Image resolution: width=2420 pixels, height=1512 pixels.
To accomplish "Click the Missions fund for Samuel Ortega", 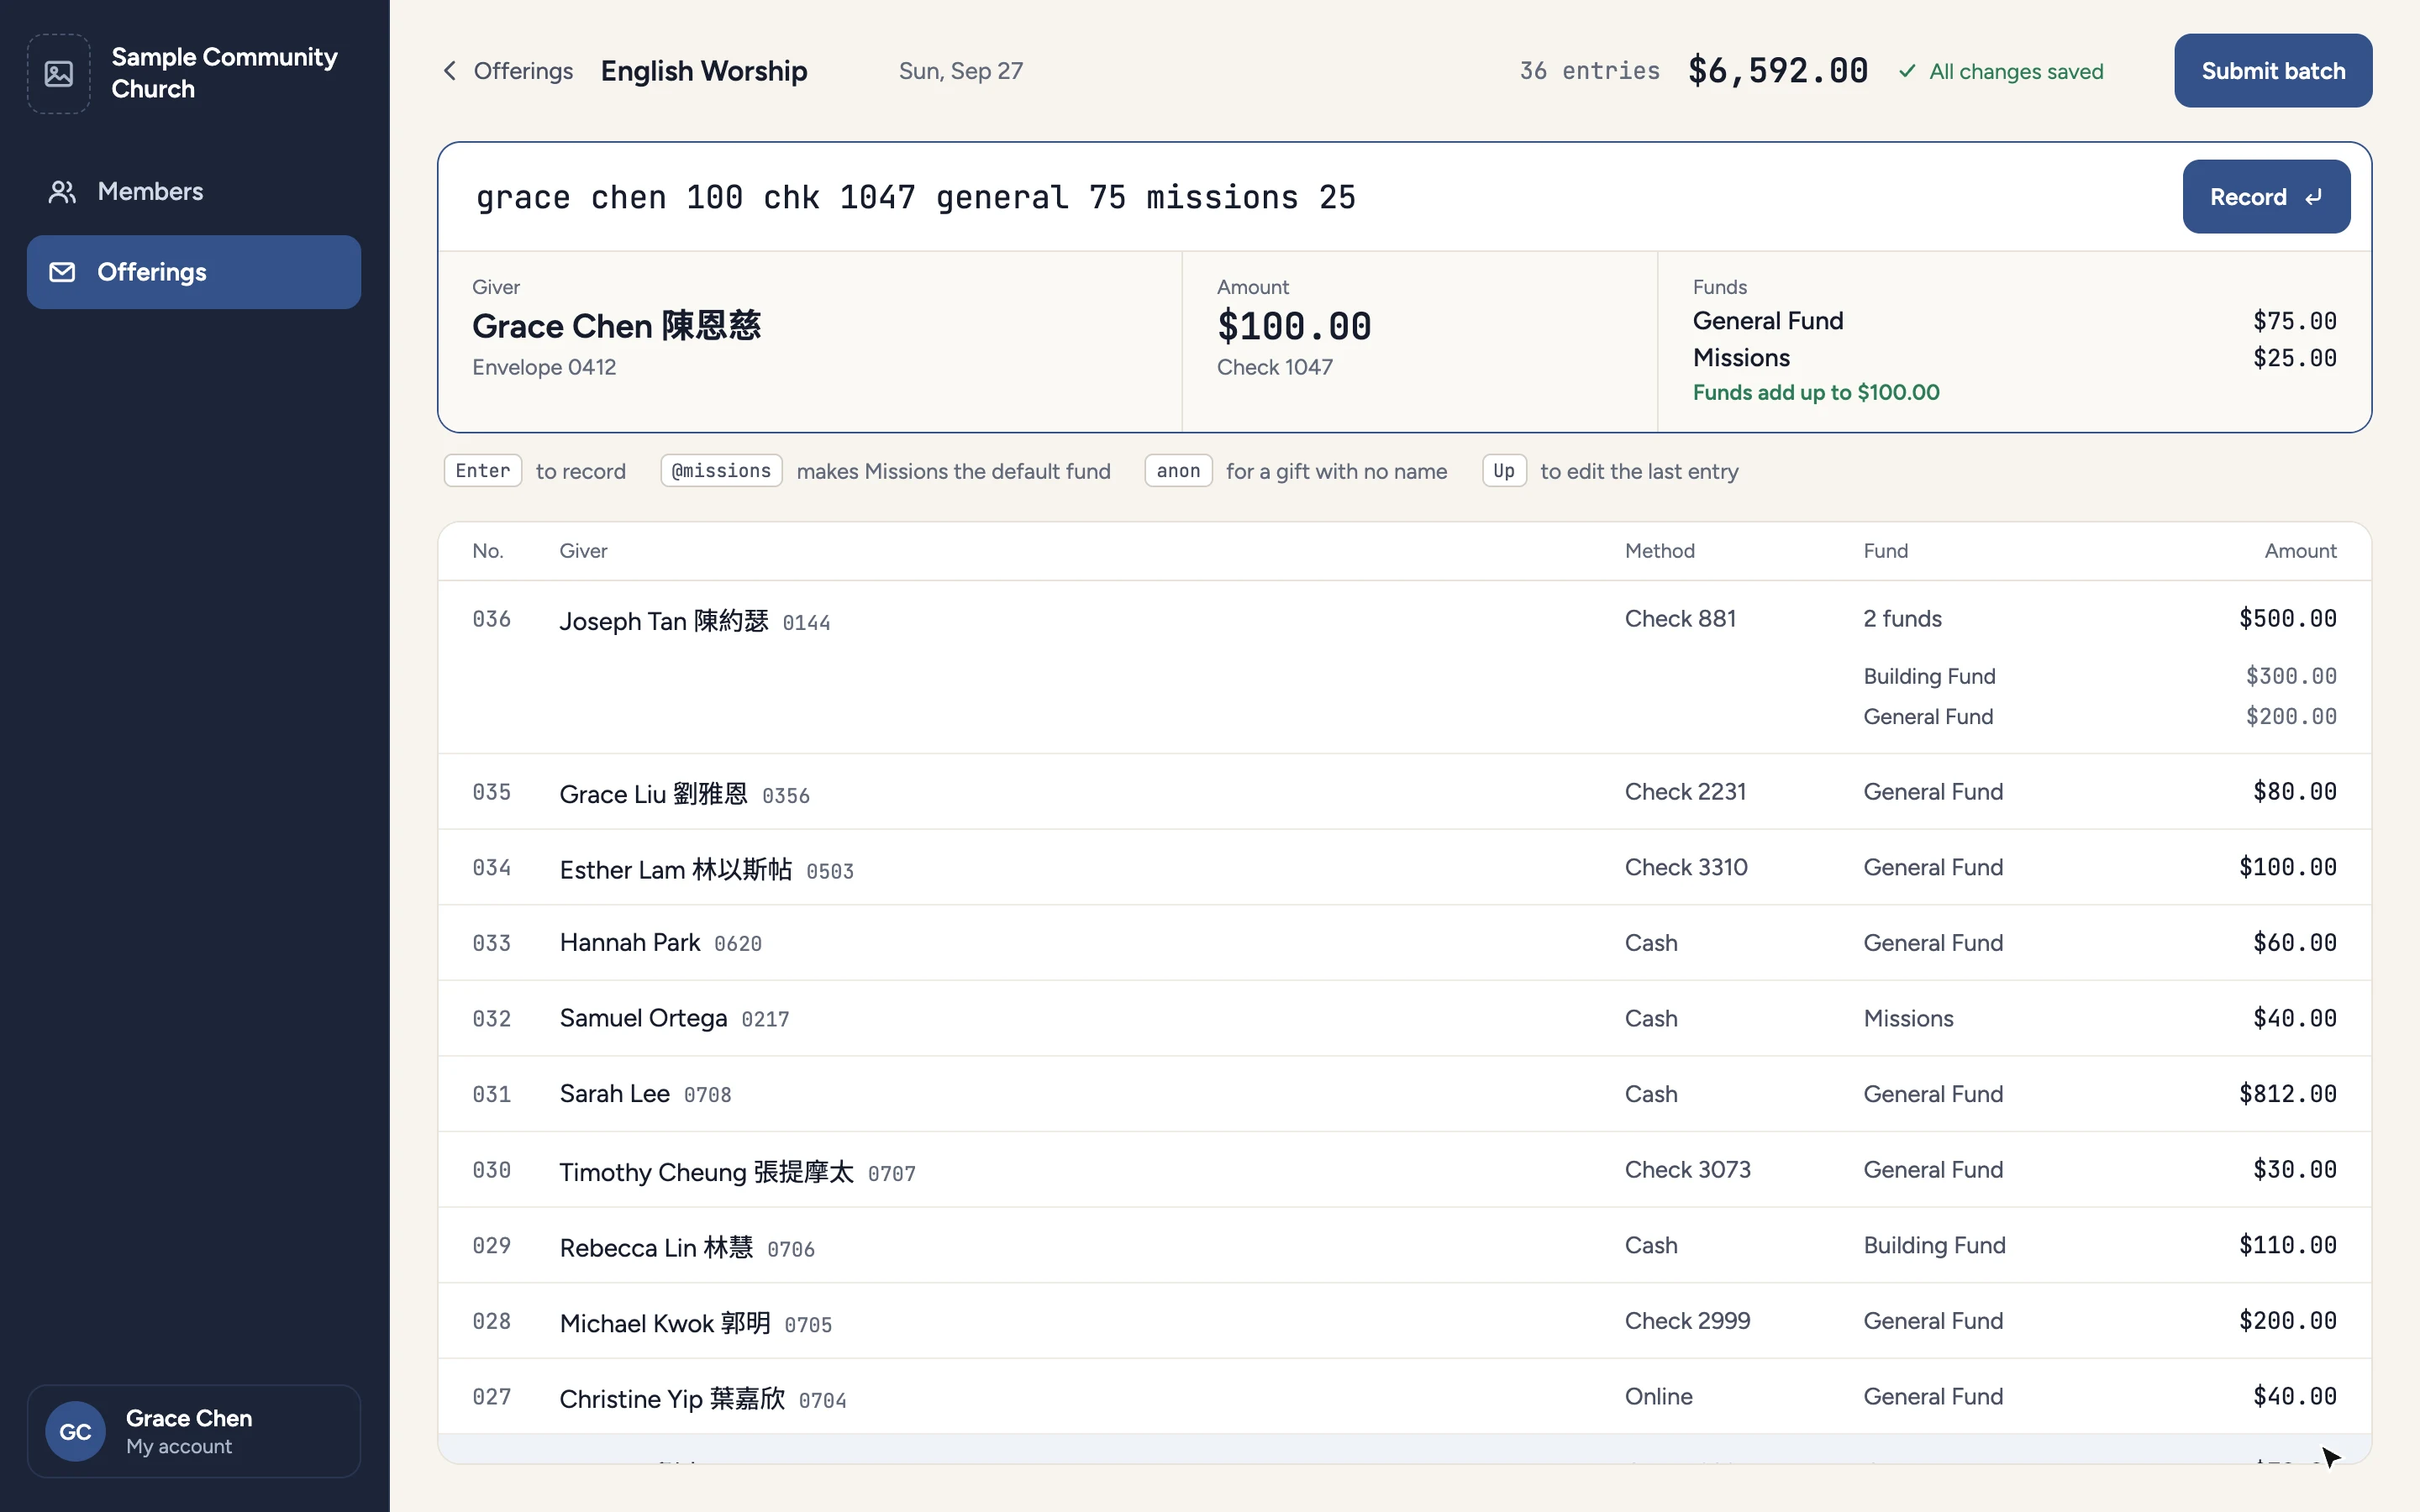I will click(x=1908, y=1019).
